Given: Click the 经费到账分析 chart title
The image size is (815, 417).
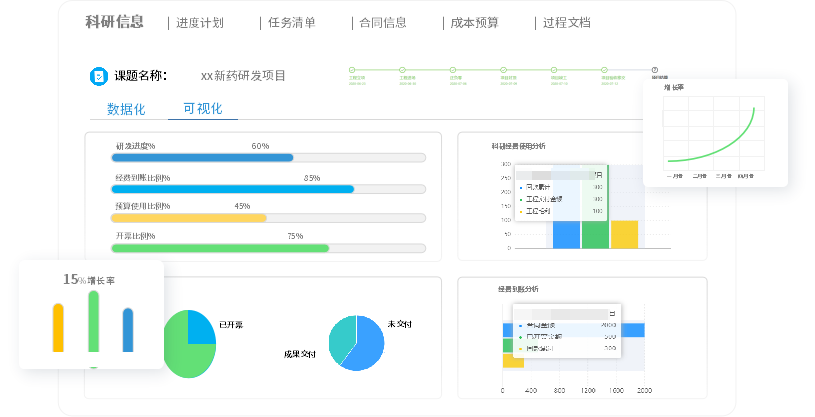Looking at the screenshot, I should tap(518, 289).
